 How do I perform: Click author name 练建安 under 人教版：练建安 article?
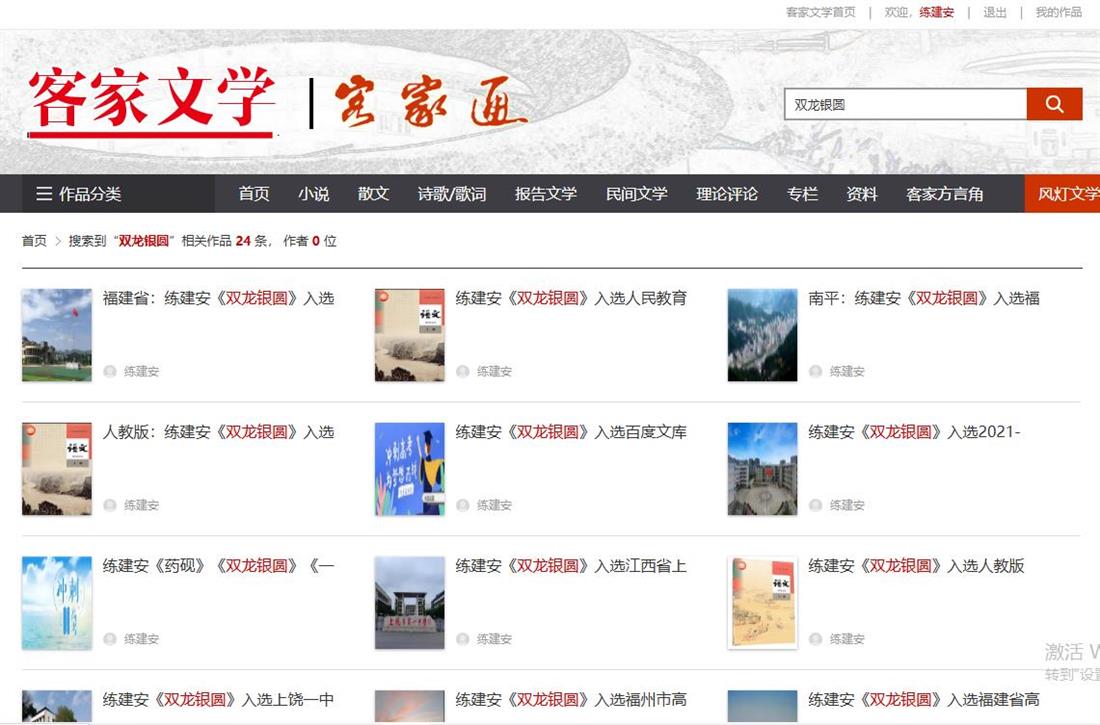pyautogui.click(x=142, y=505)
